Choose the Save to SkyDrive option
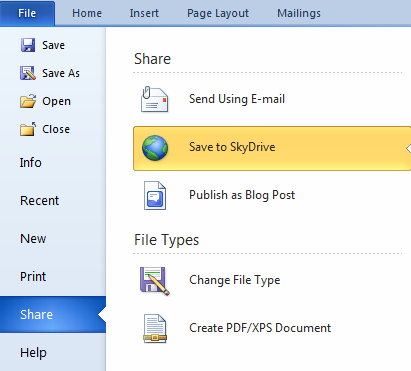 (x=272, y=148)
